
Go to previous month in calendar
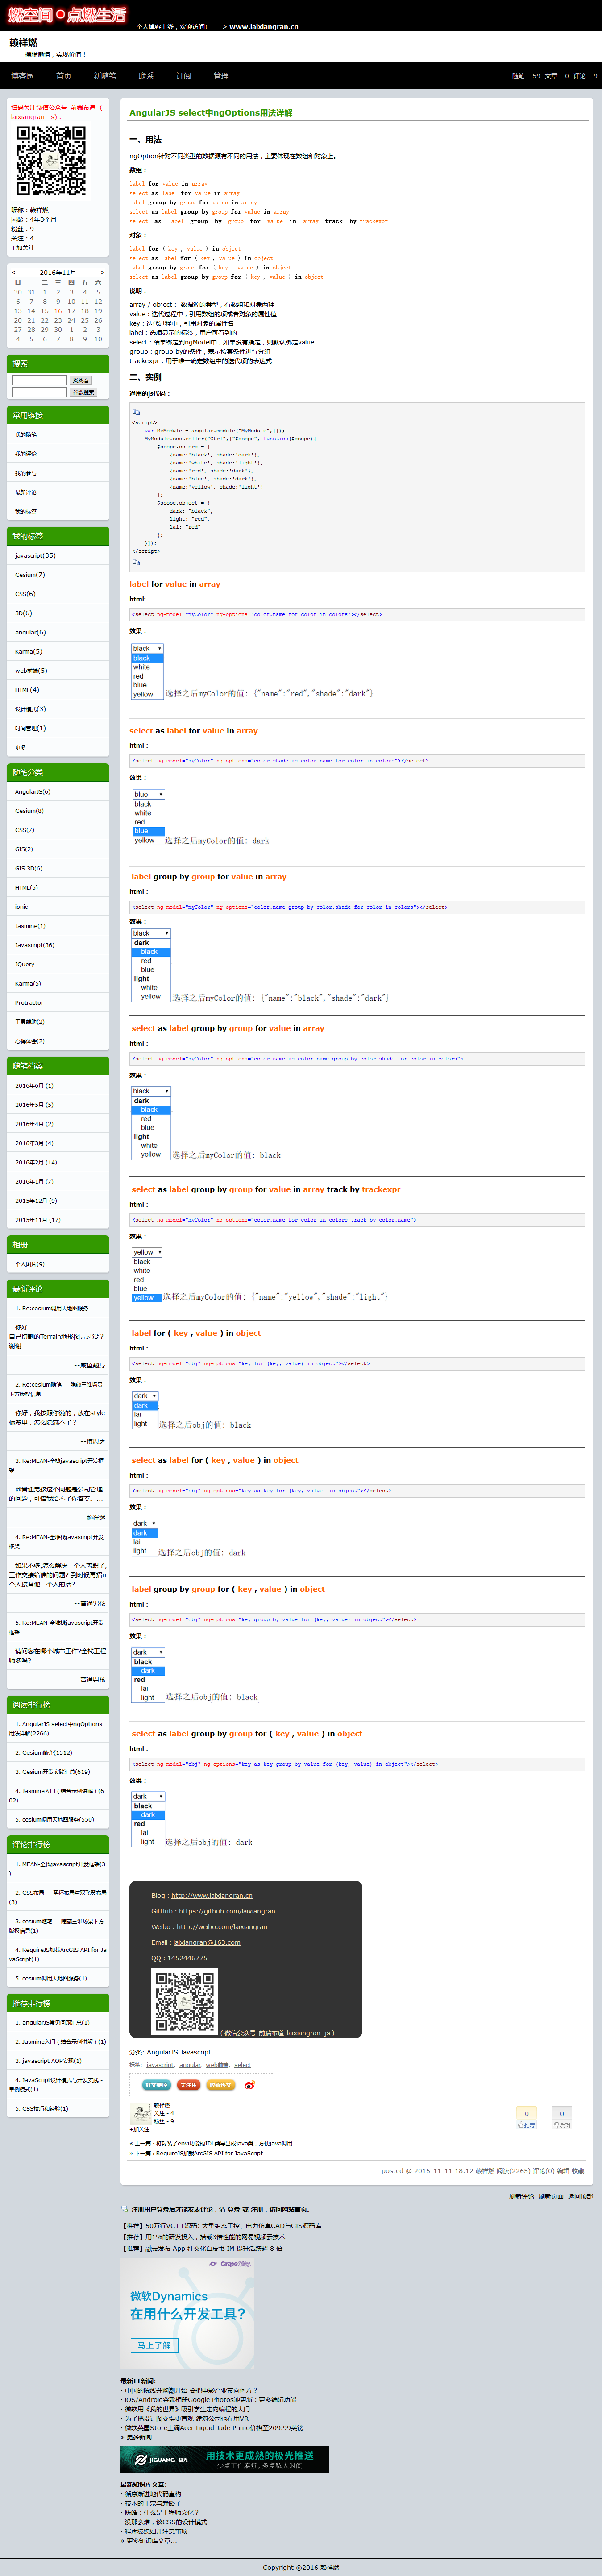[x=14, y=272]
